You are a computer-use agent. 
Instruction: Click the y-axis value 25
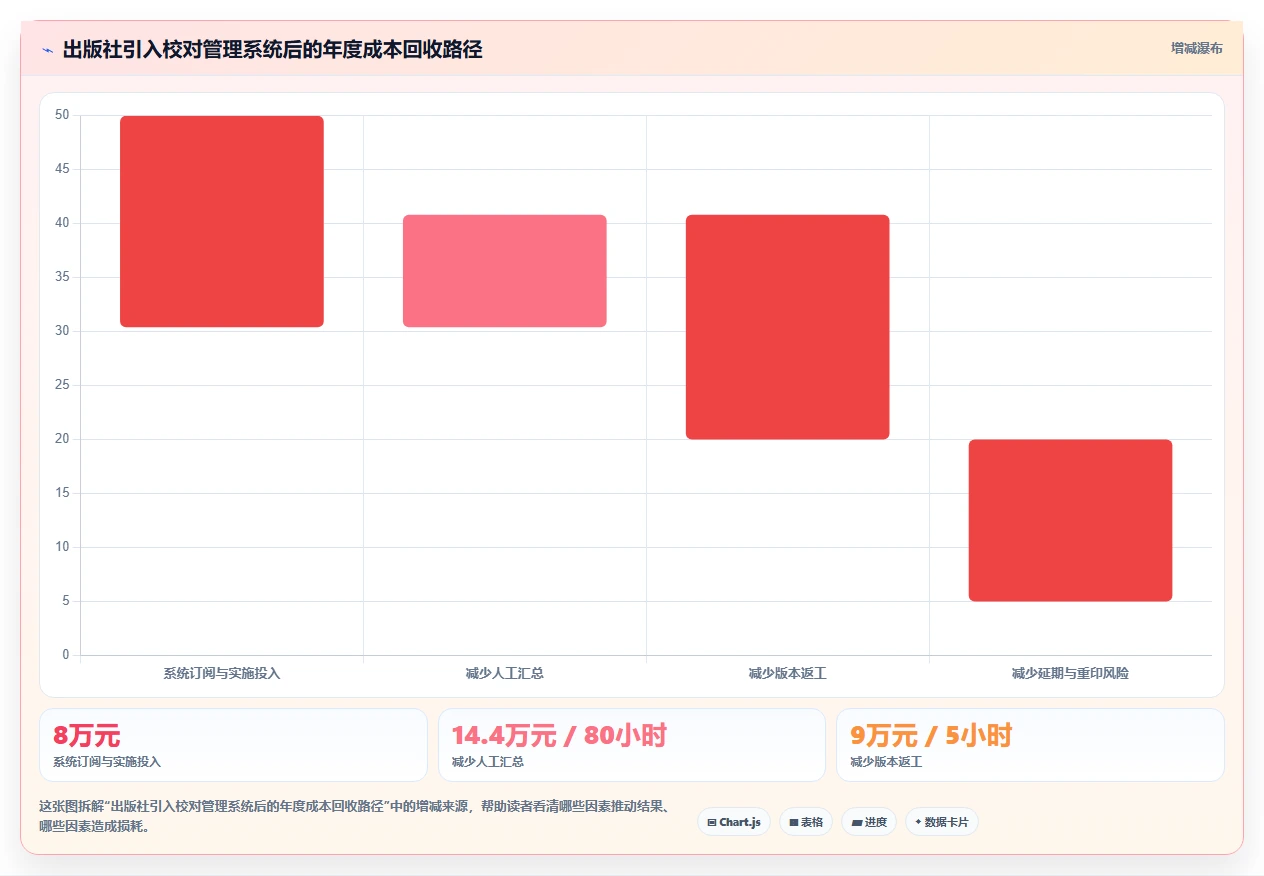tap(63, 385)
